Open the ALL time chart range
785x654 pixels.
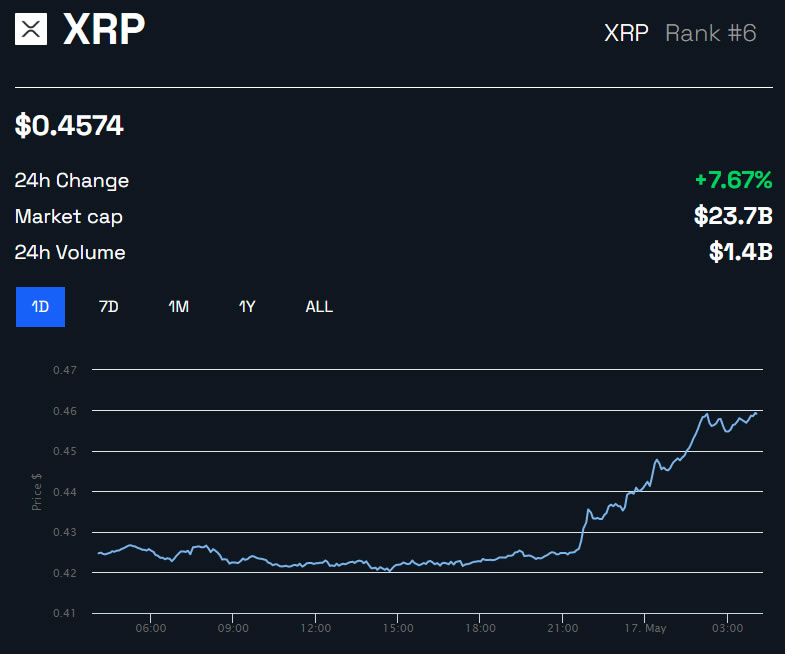319,307
